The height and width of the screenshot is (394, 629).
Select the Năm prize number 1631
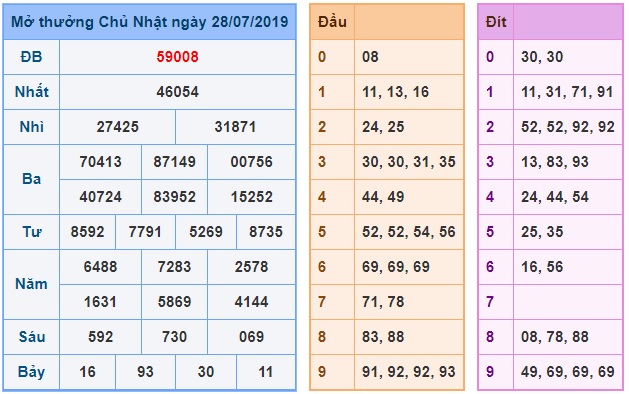100,302
